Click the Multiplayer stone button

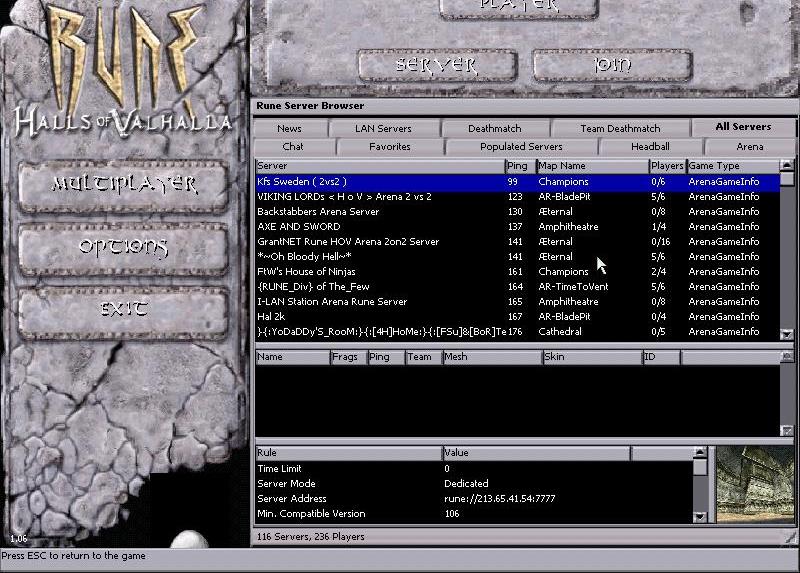pyautogui.click(x=125, y=184)
